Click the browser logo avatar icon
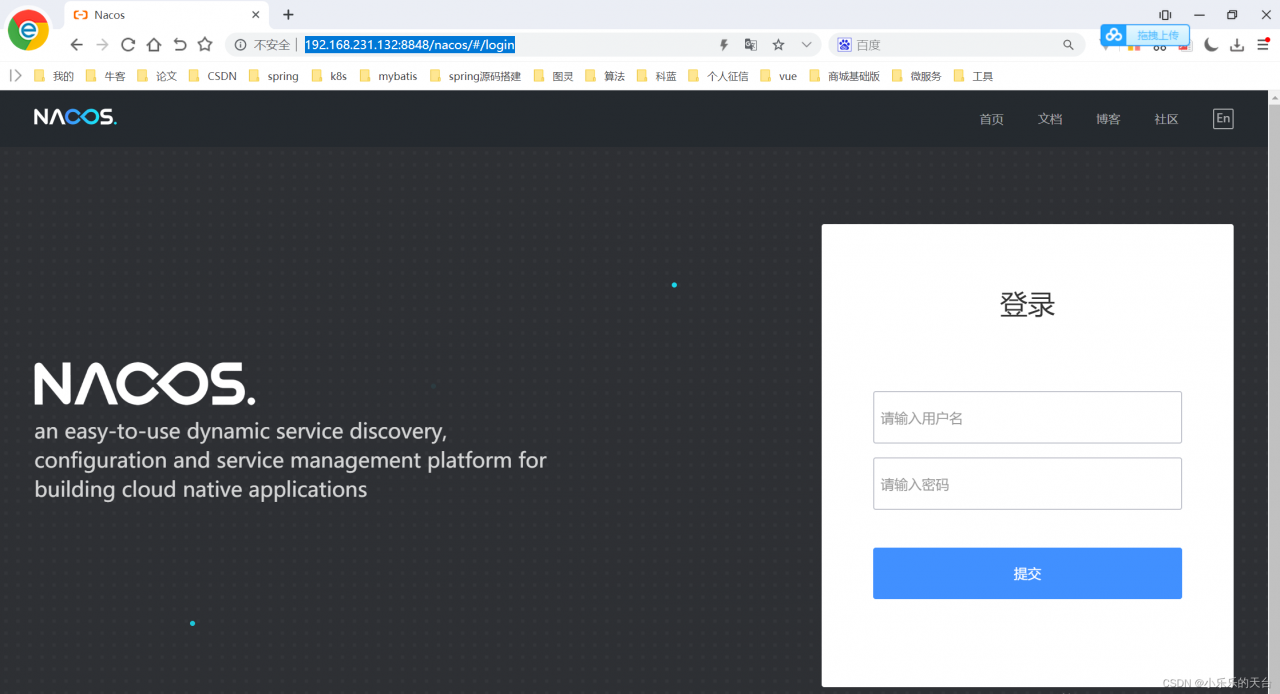The width and height of the screenshot is (1280, 694). [x=28, y=30]
